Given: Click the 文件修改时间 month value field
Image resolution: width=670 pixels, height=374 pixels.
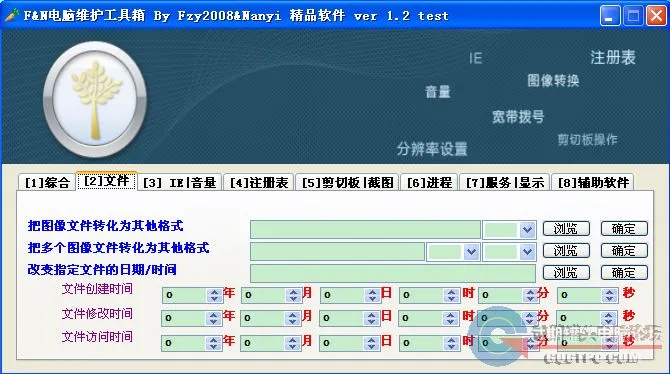Looking at the screenshot, I should (263, 318).
